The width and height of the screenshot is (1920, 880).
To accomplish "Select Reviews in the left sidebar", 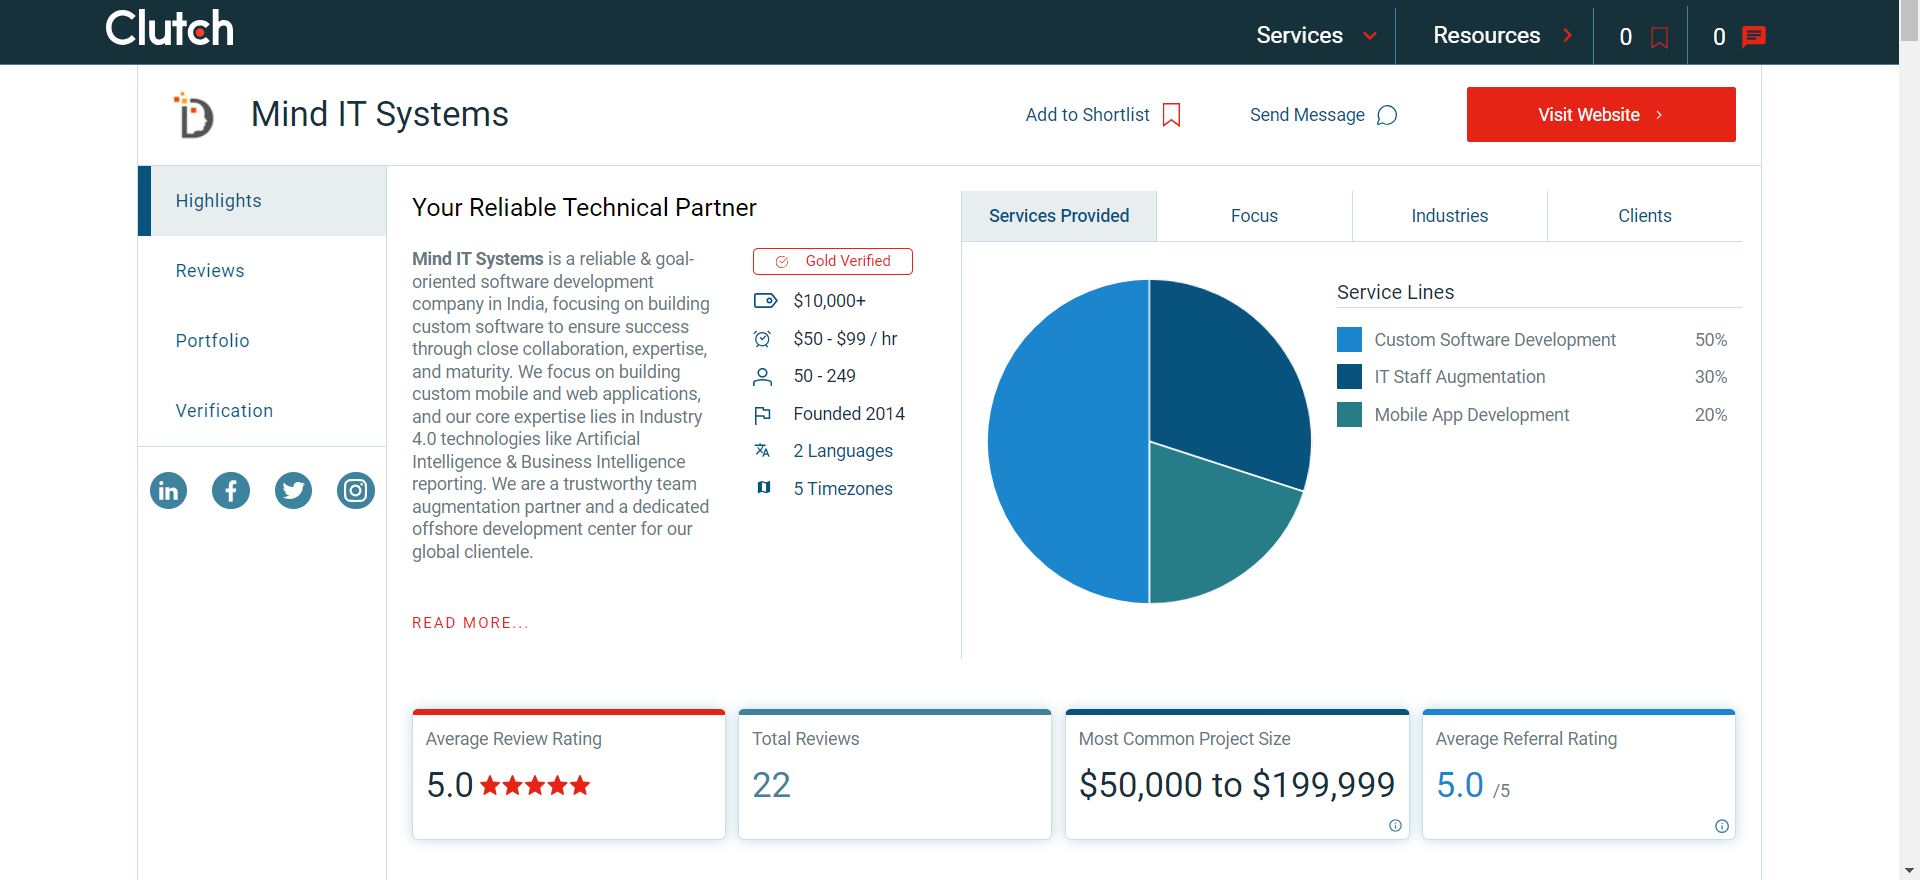I will coord(210,271).
